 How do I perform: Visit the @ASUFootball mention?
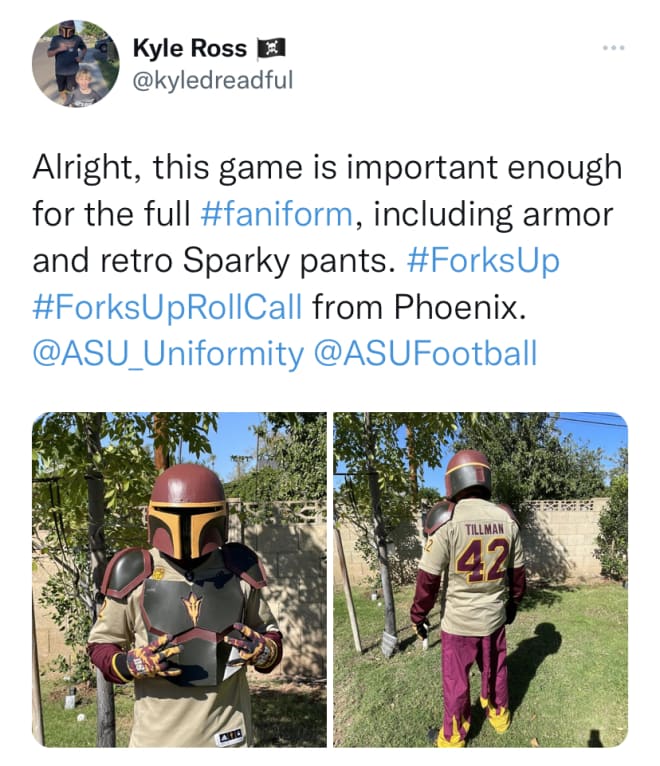[425, 353]
